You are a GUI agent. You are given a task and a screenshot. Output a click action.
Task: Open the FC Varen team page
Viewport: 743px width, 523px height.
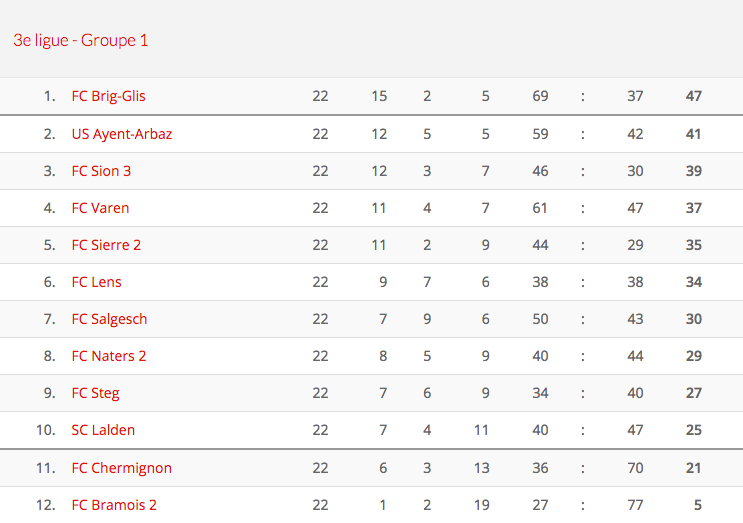[100, 208]
